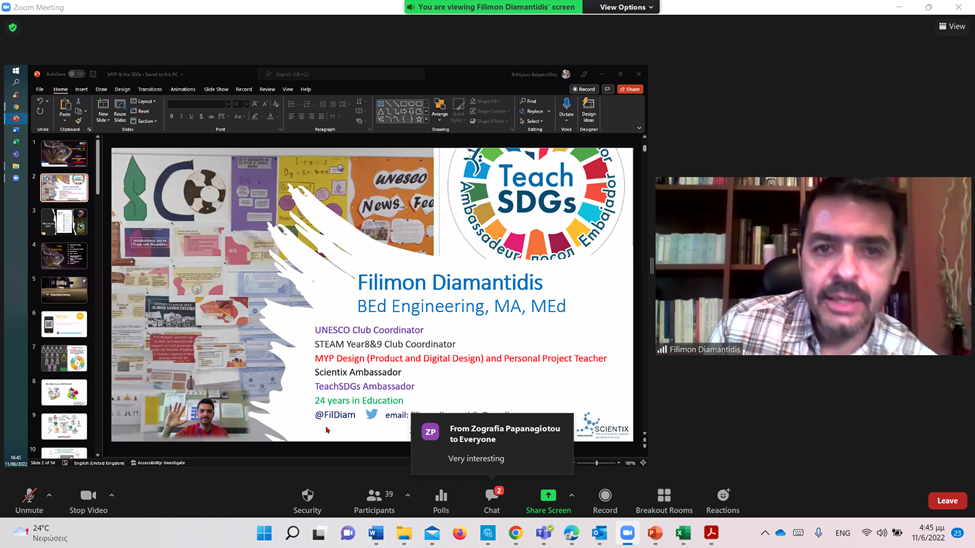Toggle Bold formatting
The image size is (975, 548).
coord(172,116)
